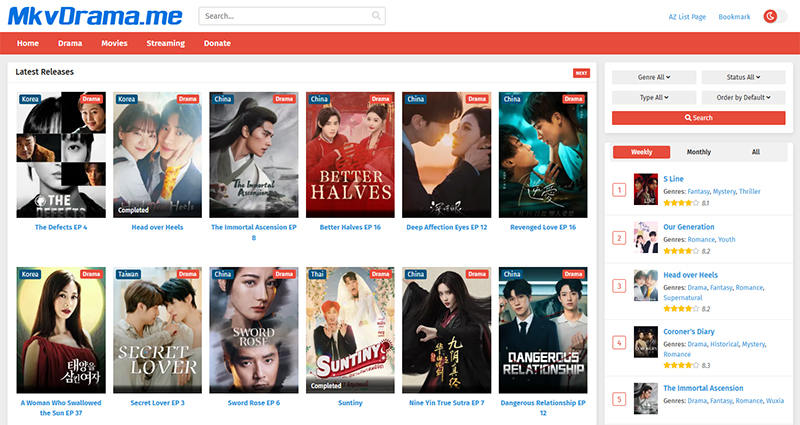The width and height of the screenshot is (800, 425).
Task: Click the Our Generation small ranking thumbnail
Action: tap(646, 237)
